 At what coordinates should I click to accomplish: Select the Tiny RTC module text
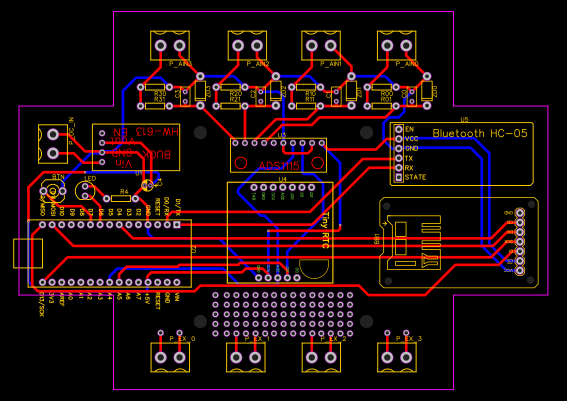click(x=325, y=230)
